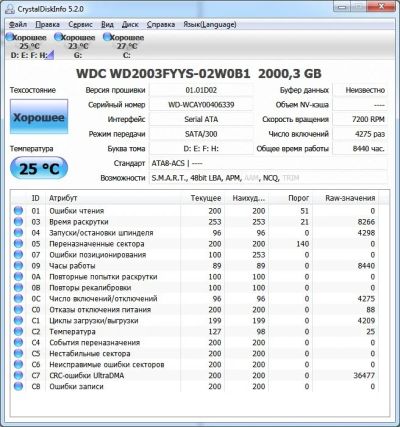Select the CRC-ошибки UltraDMA attribute name
Viewport: 400px width, 427px height.
click(87, 376)
